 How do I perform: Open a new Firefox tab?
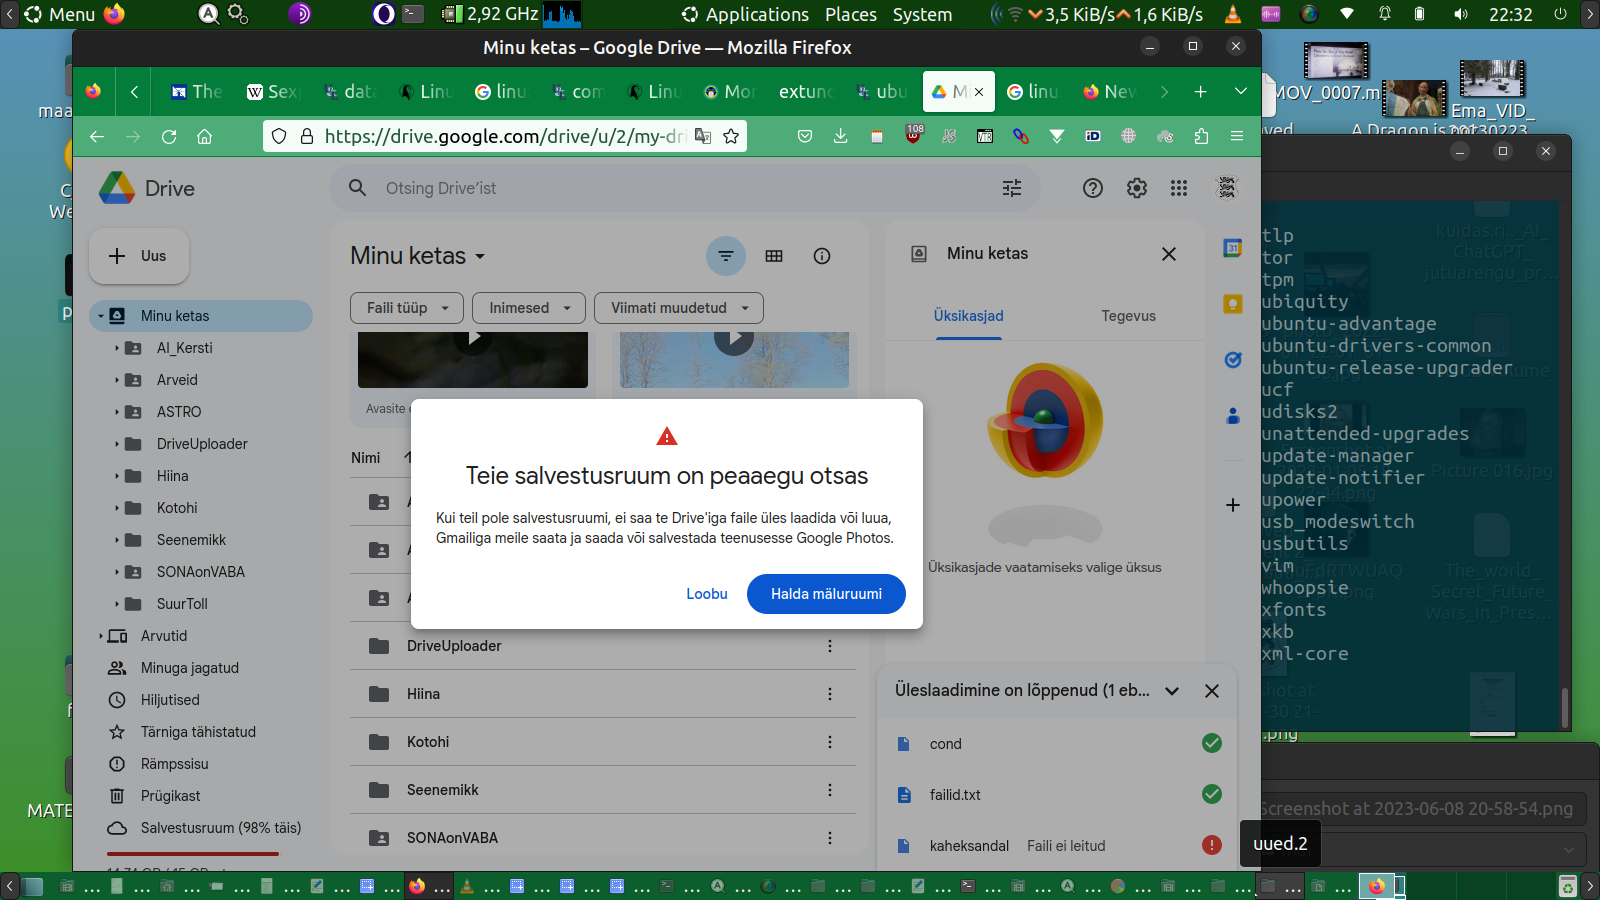click(1201, 91)
